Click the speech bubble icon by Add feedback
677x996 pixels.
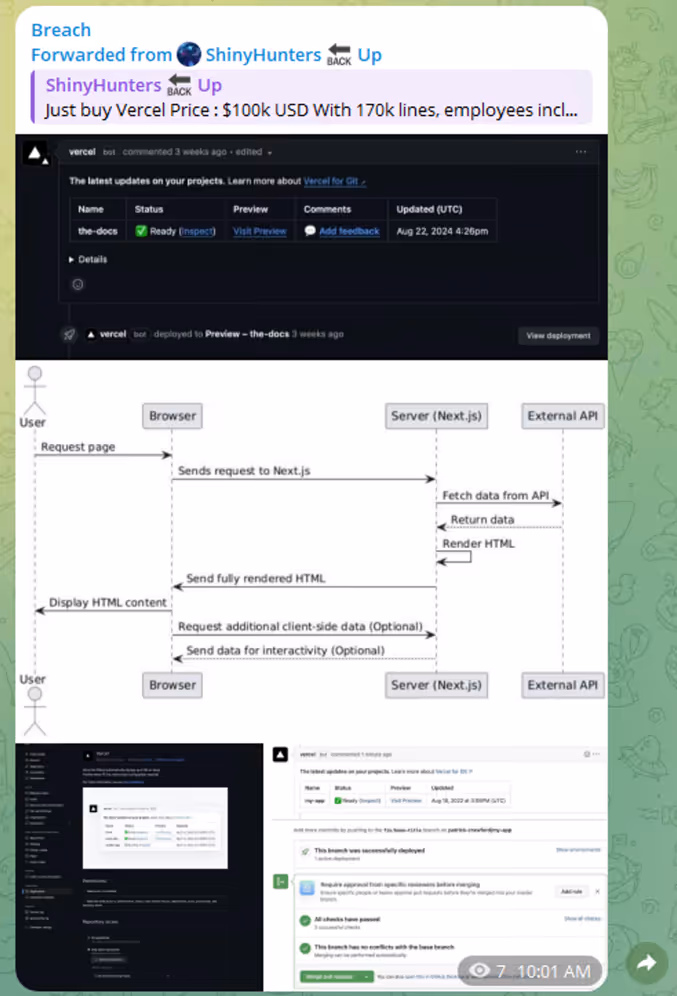coord(310,231)
